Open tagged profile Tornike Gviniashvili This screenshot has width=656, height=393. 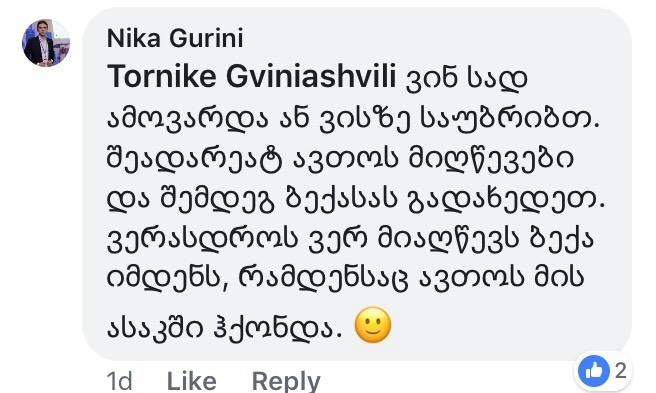tap(251, 77)
